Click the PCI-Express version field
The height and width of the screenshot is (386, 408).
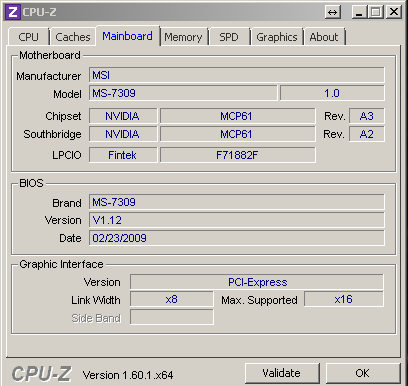coord(257,282)
